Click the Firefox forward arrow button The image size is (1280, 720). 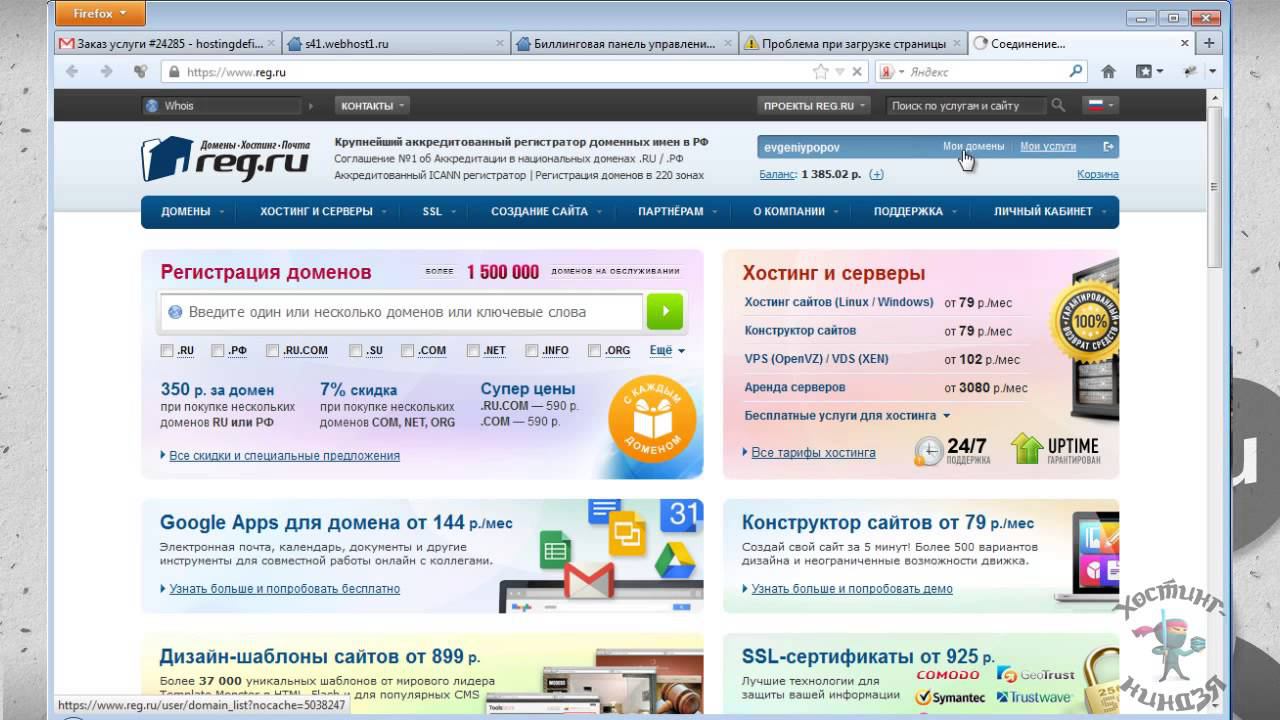point(106,72)
